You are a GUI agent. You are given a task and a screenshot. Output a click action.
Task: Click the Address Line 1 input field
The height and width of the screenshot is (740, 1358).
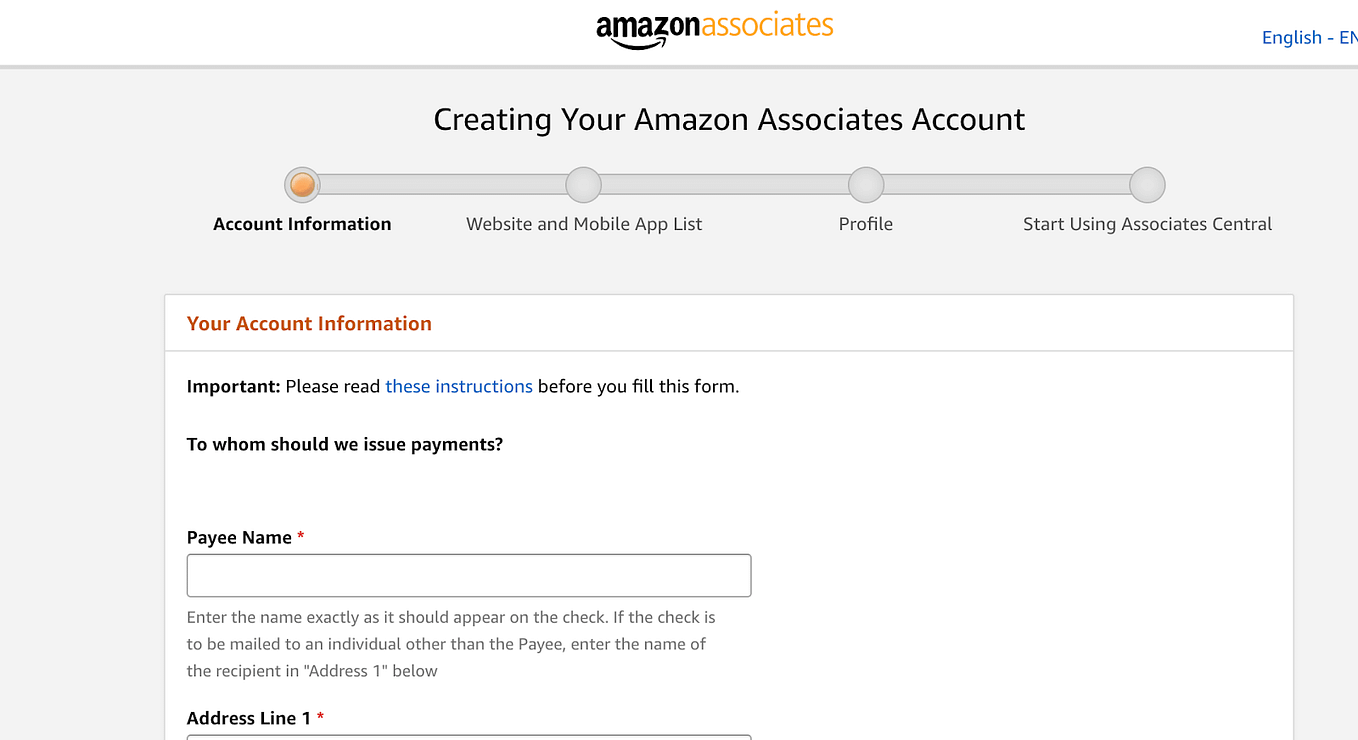click(x=468, y=737)
